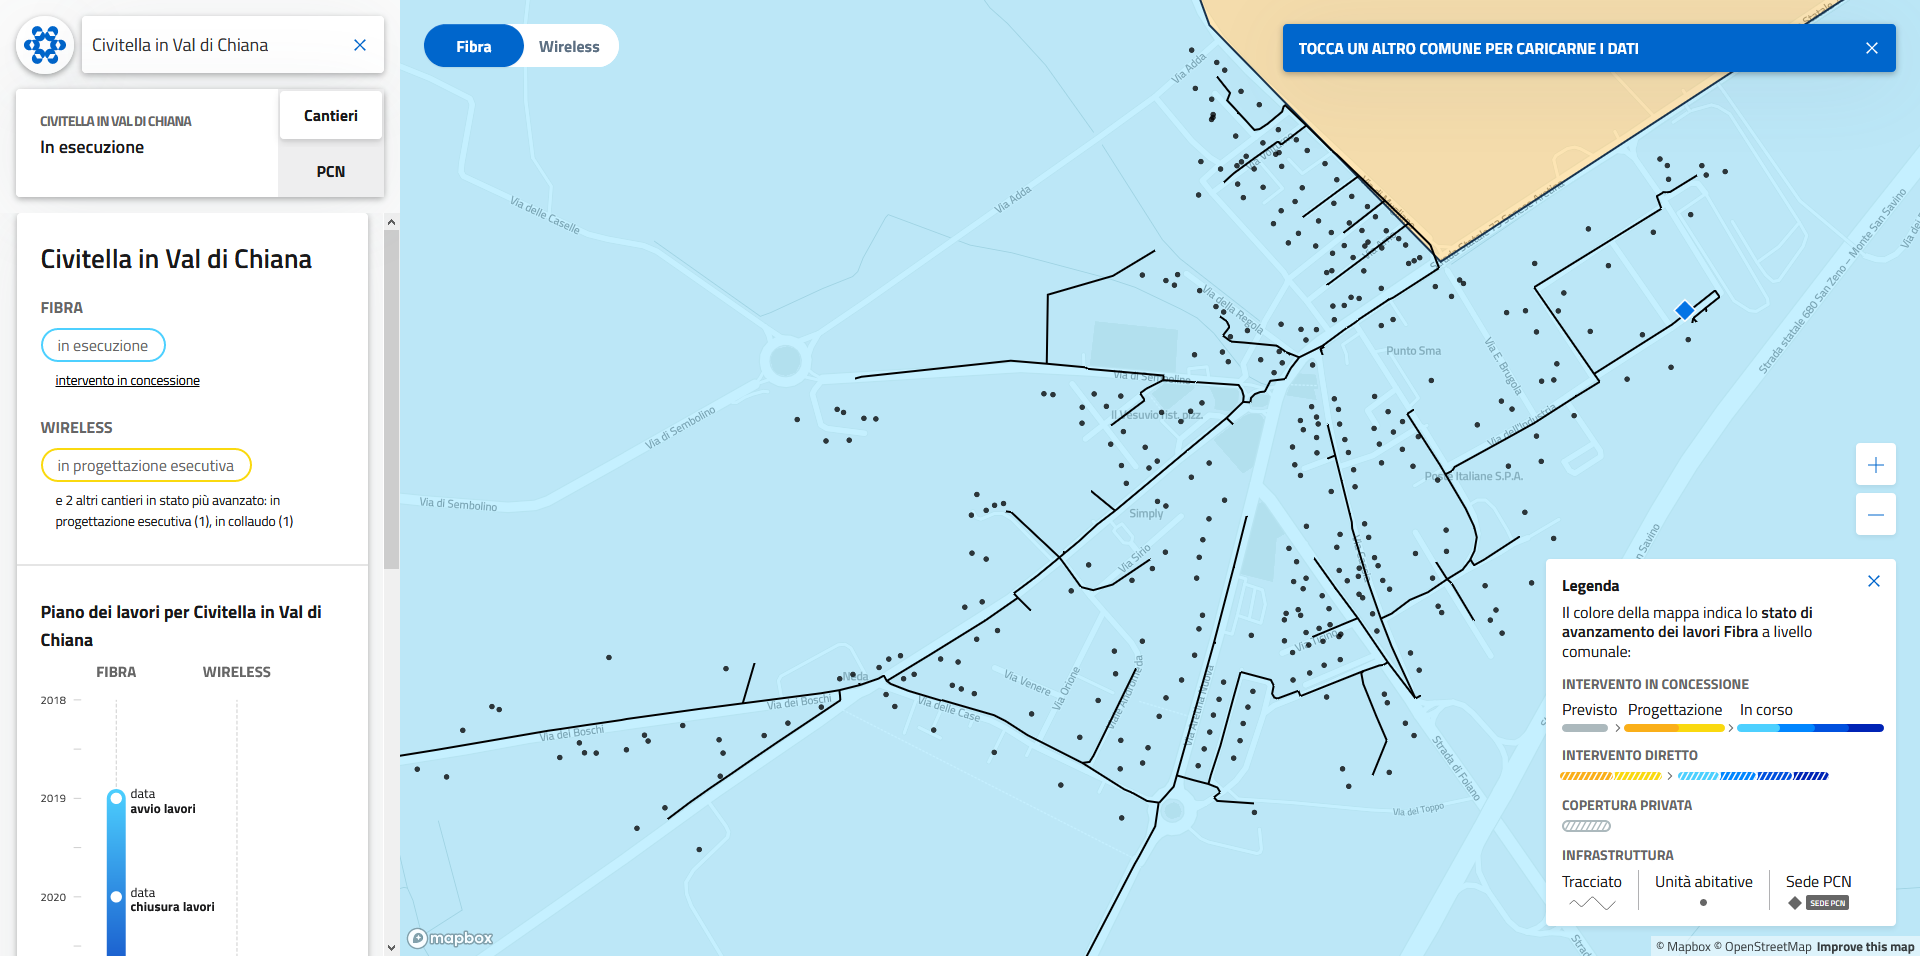Click the FIBRA column header in timeline

click(116, 672)
